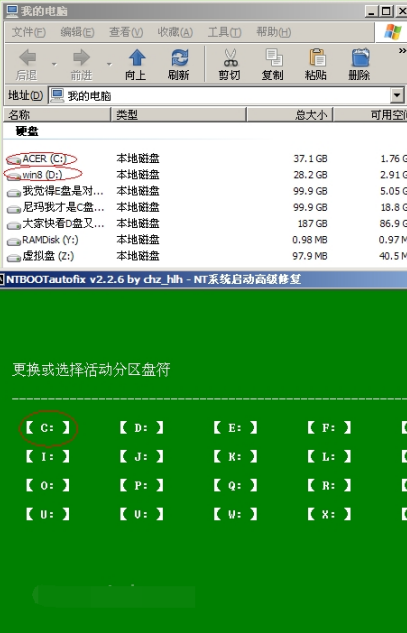Open the 查看(V) menu
407x633 pixels.
(x=126, y=32)
